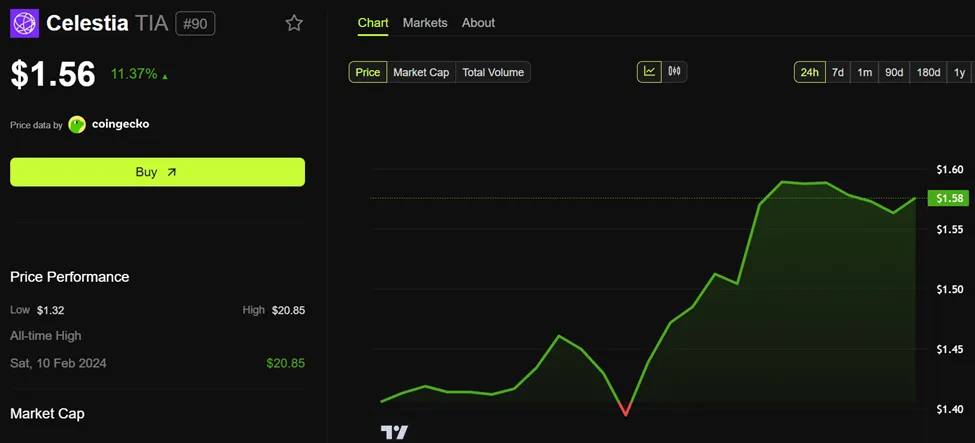Click the #90 rank badge
Viewport: 975px width, 443px height.
195,24
